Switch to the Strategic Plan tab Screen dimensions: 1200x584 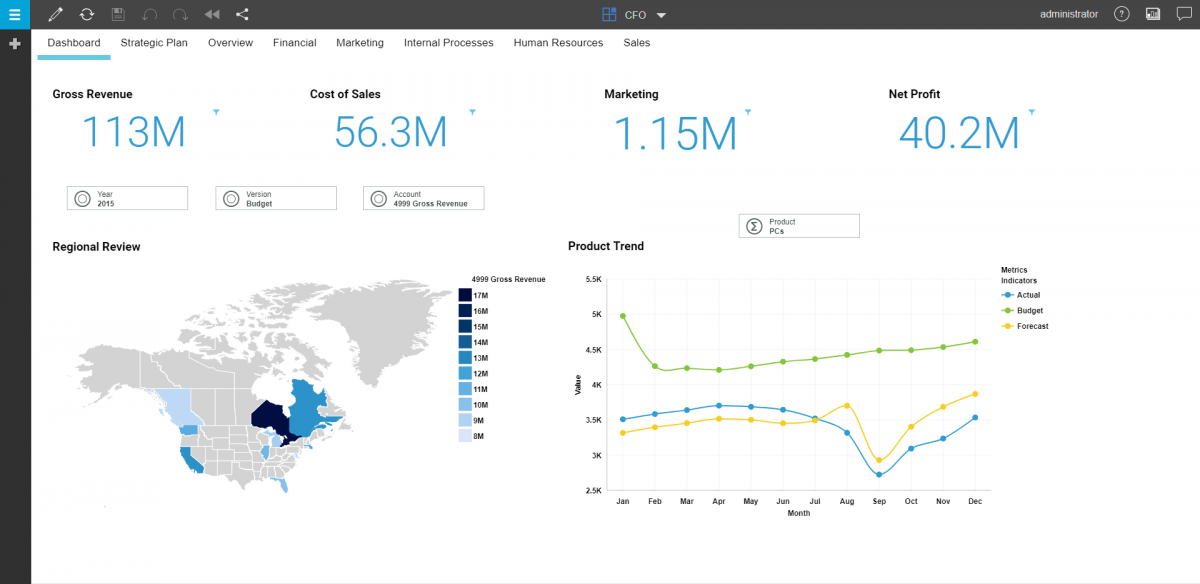154,43
